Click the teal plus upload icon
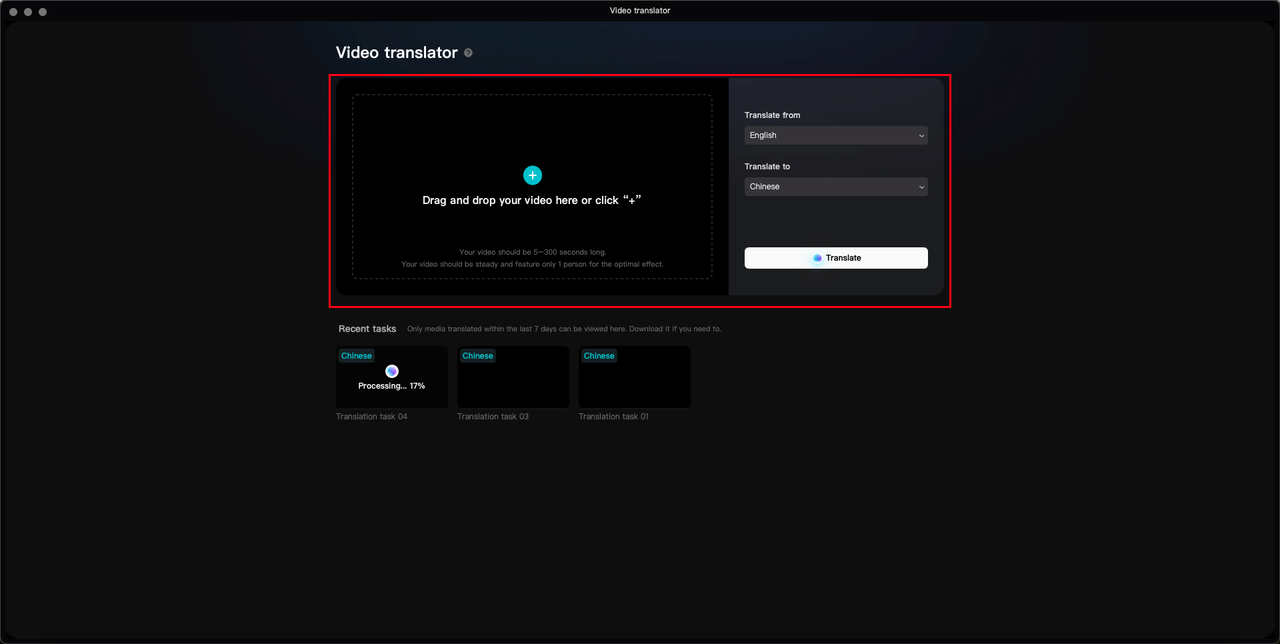Image resolution: width=1280 pixels, height=644 pixels. coord(532,175)
